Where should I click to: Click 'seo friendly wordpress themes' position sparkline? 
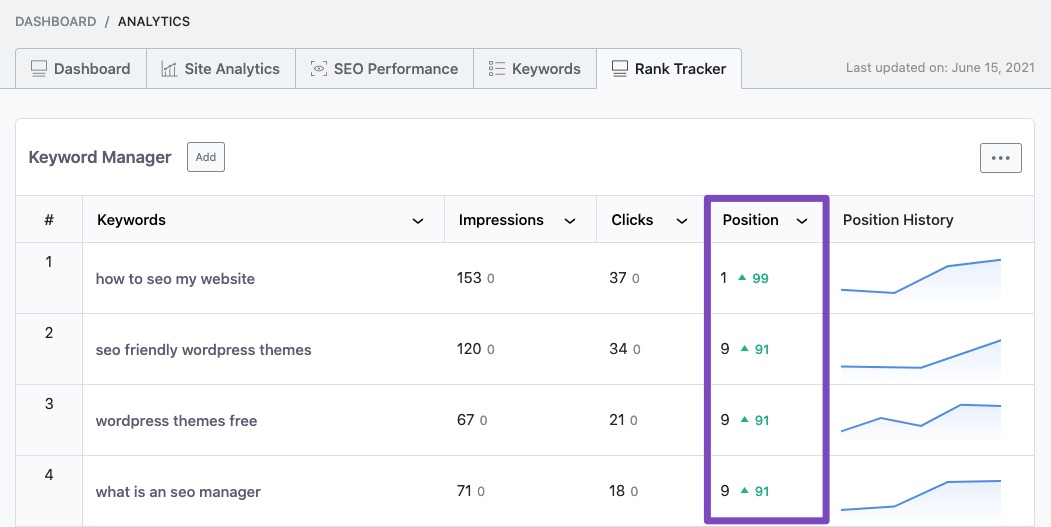(921, 353)
